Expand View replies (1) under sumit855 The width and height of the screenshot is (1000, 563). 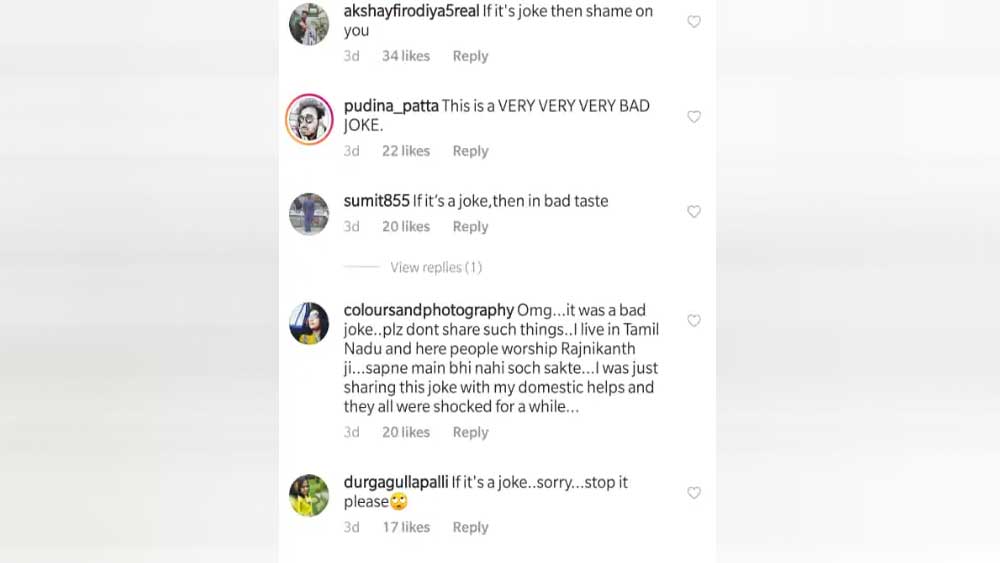tap(435, 267)
